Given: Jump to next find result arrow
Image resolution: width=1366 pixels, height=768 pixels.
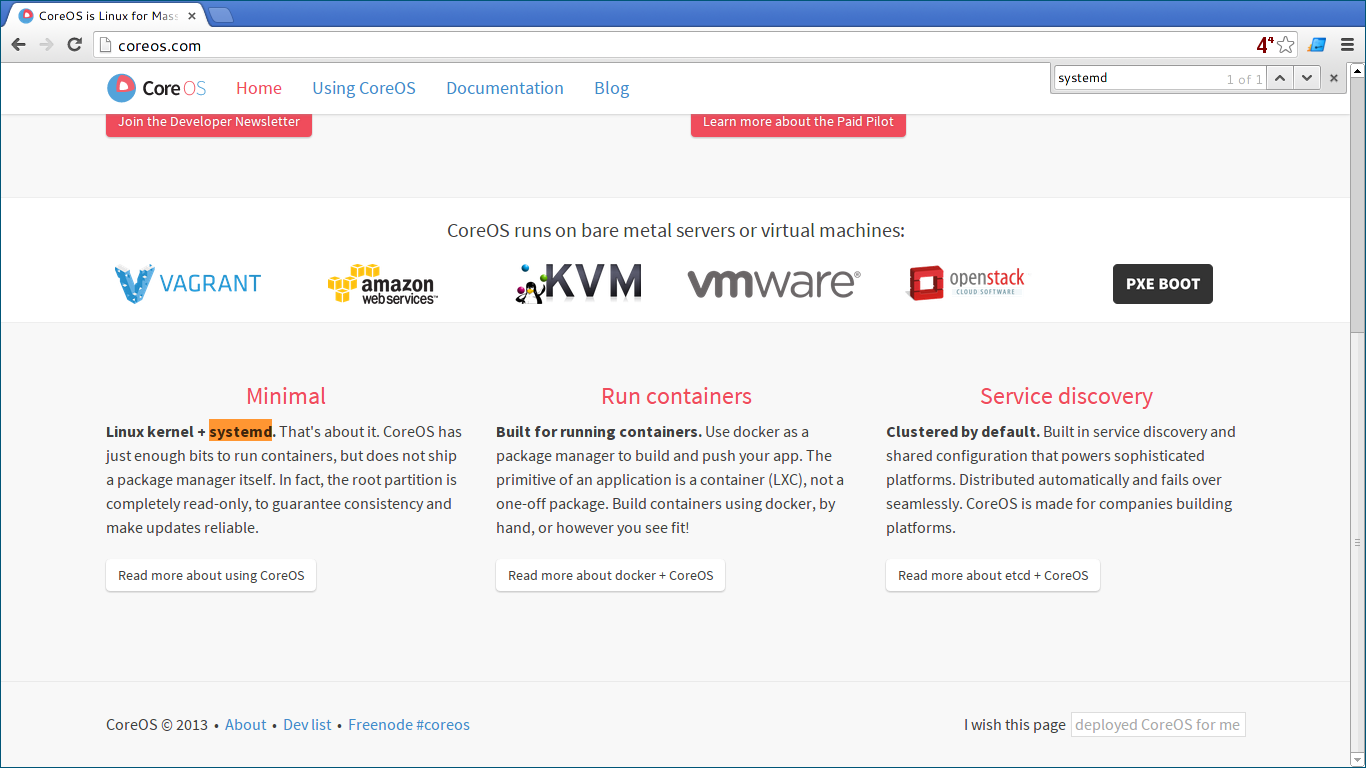Looking at the screenshot, I should click(1307, 78).
